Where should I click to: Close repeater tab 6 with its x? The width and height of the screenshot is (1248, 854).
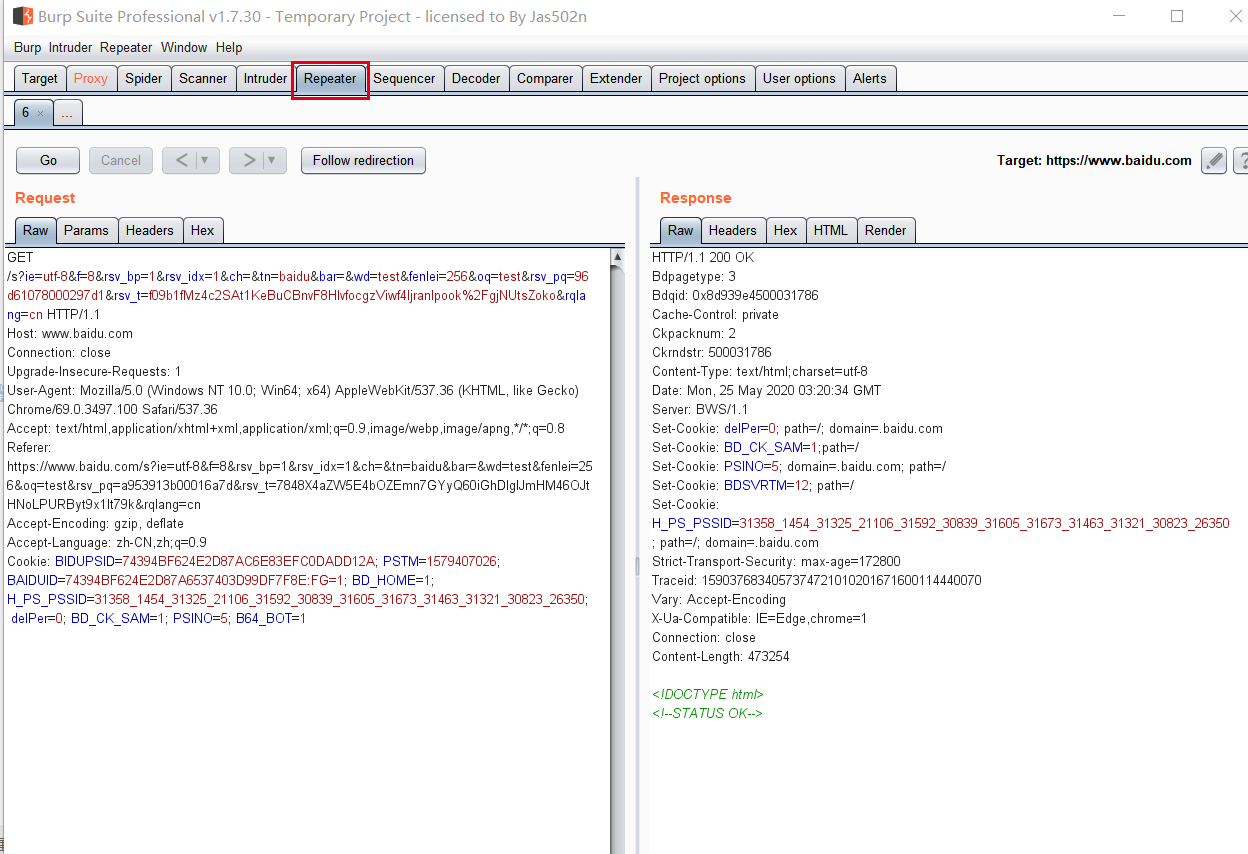pyautogui.click(x=40, y=114)
